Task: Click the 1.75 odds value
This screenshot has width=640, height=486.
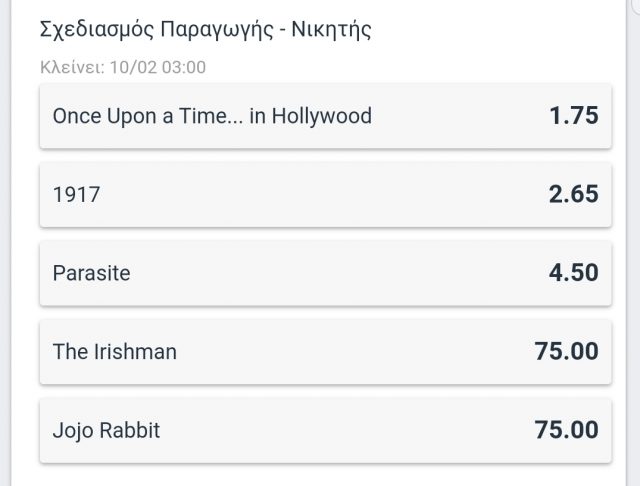Action: (x=574, y=115)
